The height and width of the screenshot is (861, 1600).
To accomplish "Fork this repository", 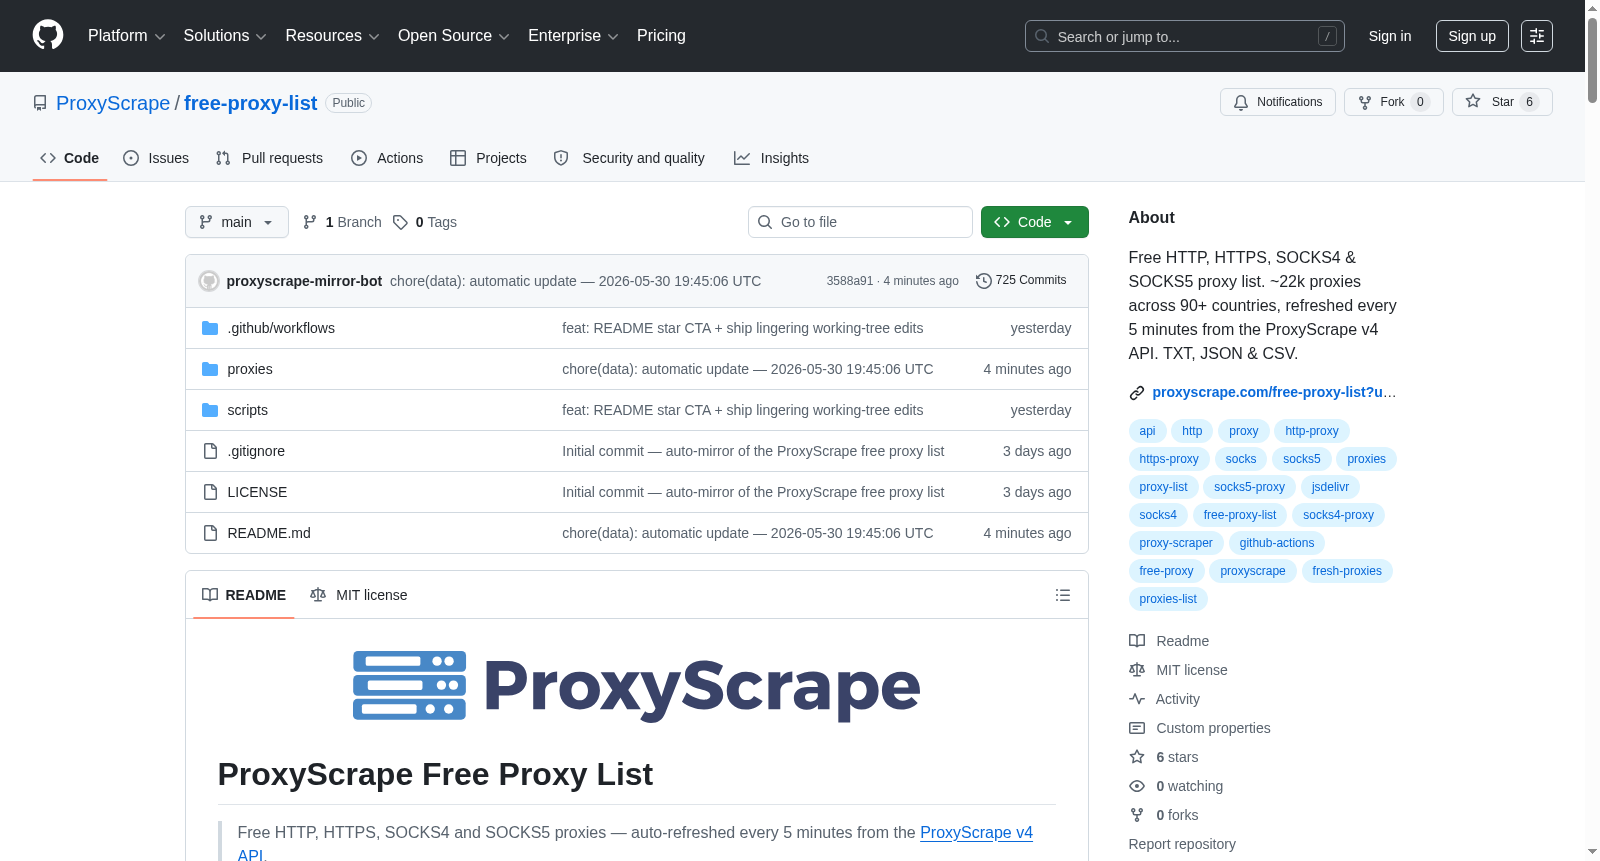I will click(x=1393, y=102).
